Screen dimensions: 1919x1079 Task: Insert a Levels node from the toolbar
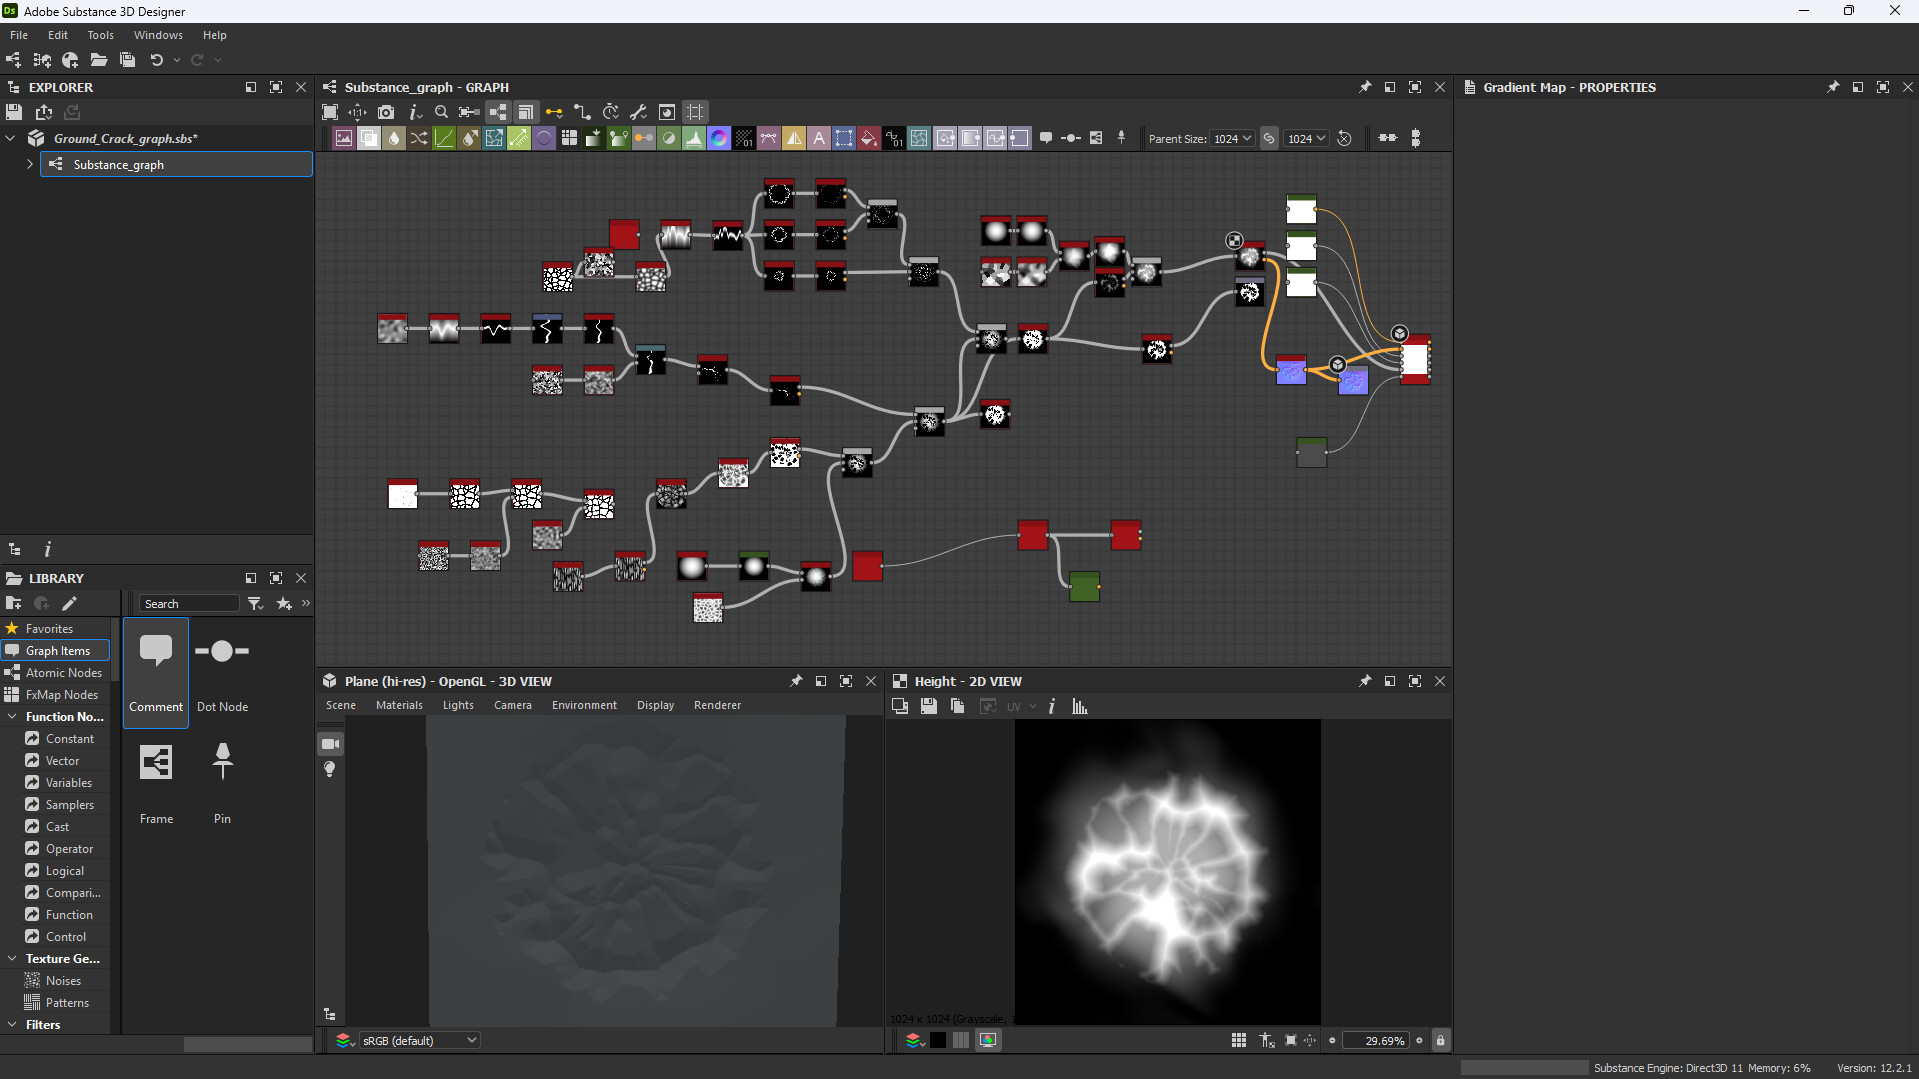pos(694,139)
